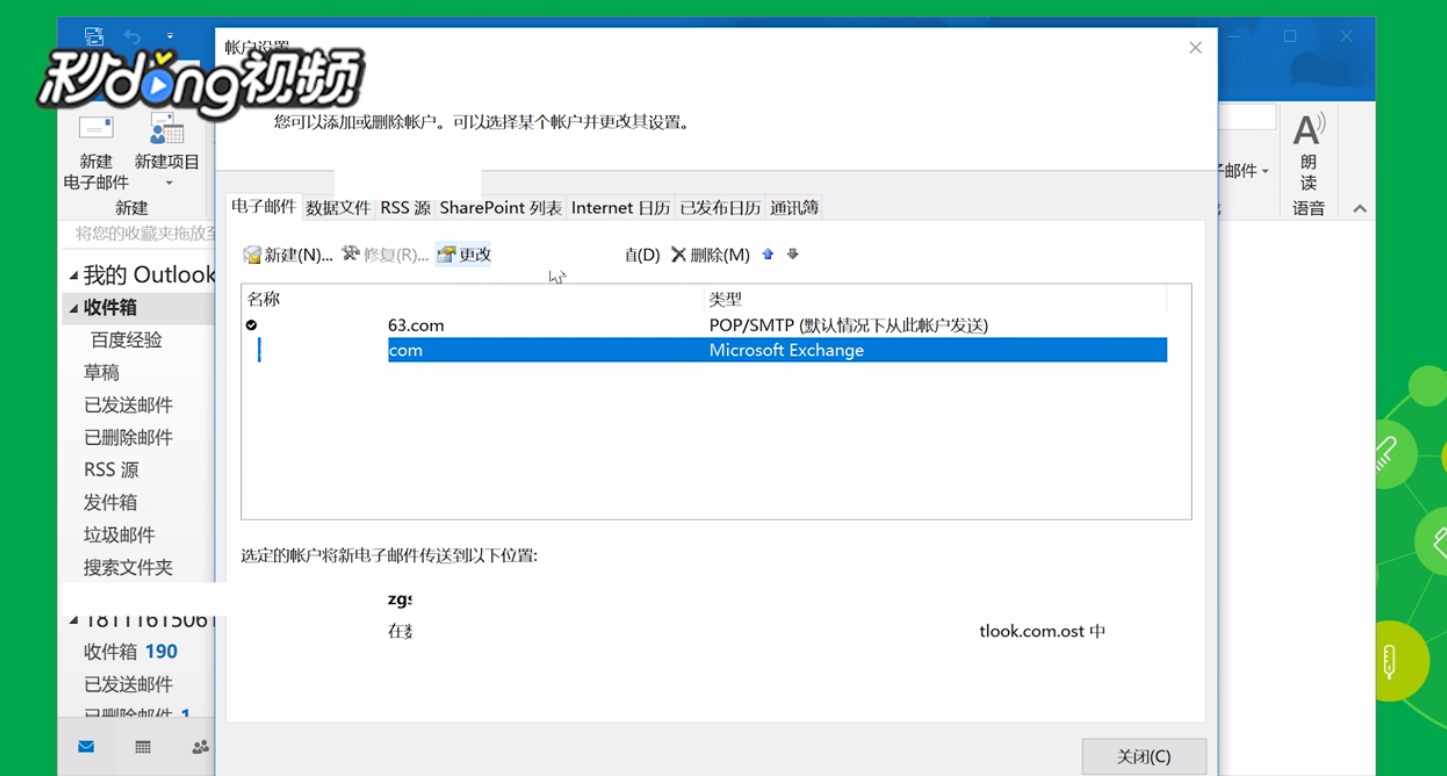1447x776 pixels.
Task: Click Remove(M) account button
Action: coord(710,255)
